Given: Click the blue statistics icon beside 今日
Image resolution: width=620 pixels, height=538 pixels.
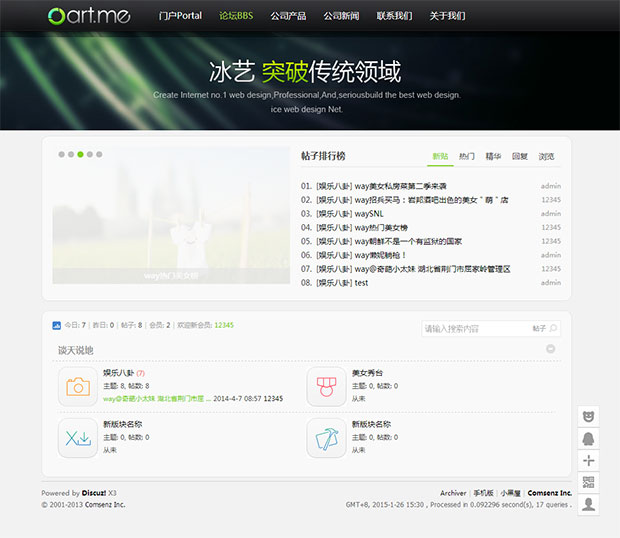Looking at the screenshot, I should pos(57,325).
